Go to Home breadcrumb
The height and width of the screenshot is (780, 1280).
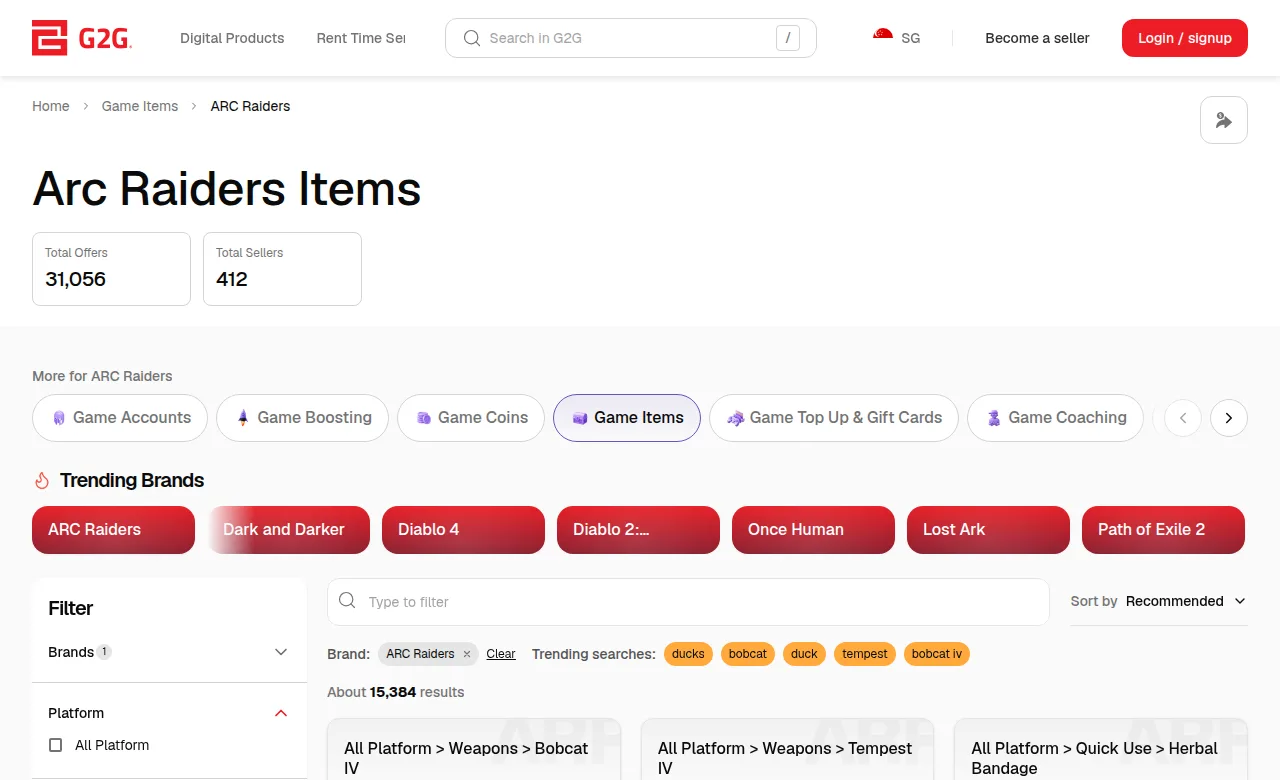point(51,106)
